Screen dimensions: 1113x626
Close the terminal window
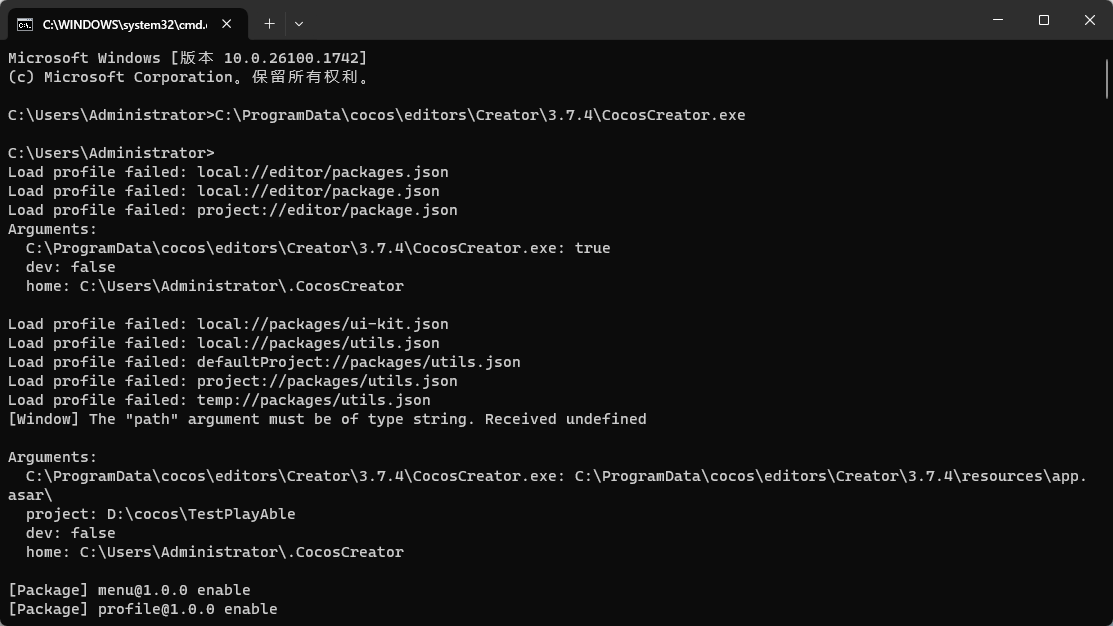[x=1090, y=20]
